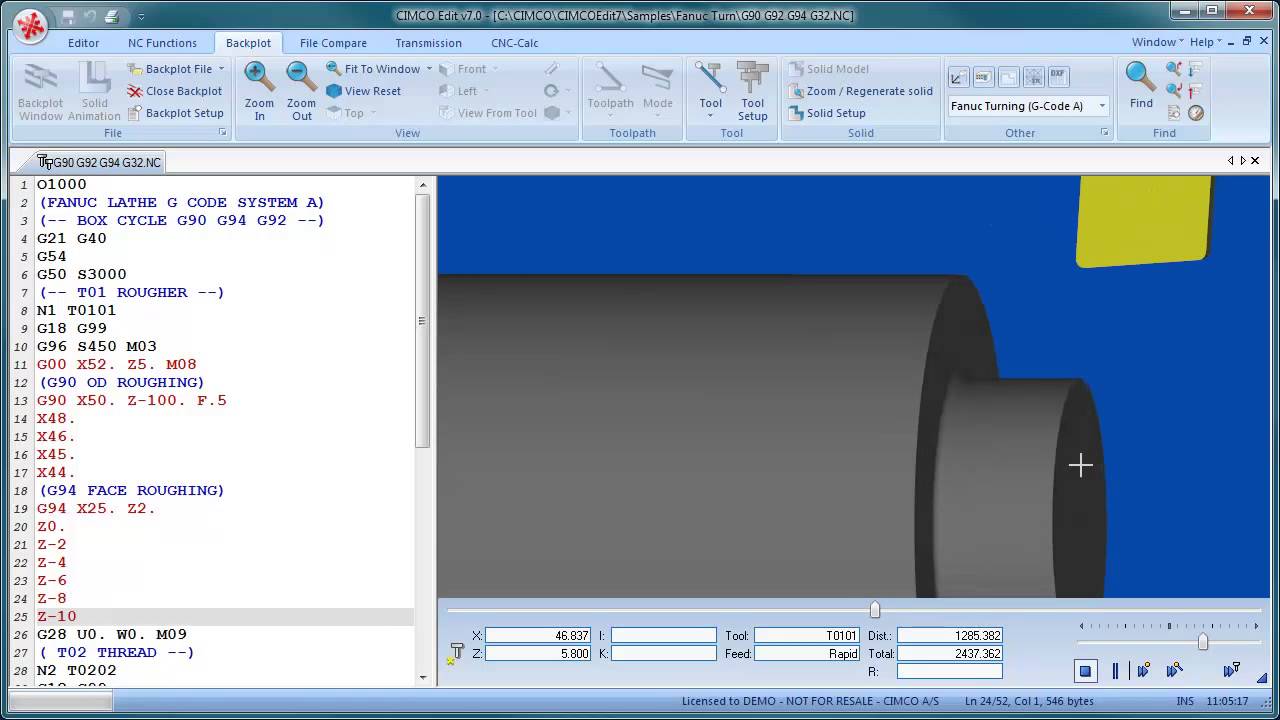
Task: Click the Tool button in the ribbon
Action: pos(710,91)
